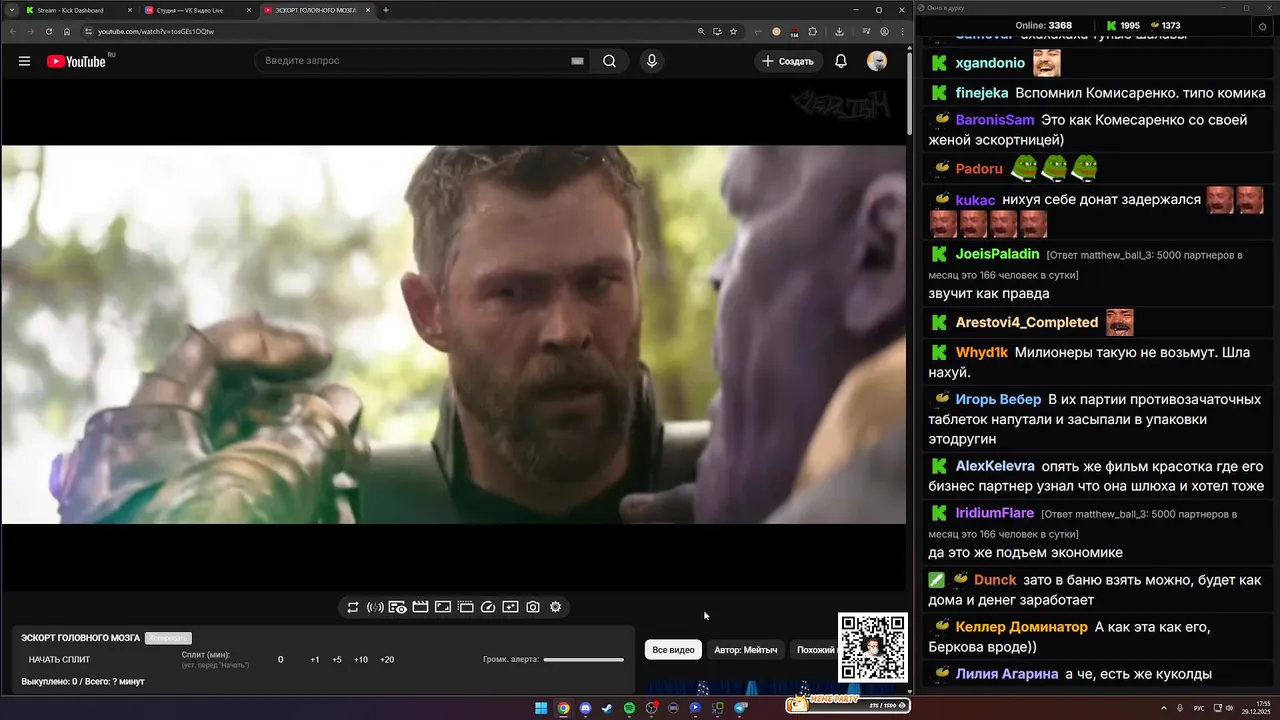Add +5 minutes to split
The width and height of the screenshot is (1280, 720).
(337, 660)
